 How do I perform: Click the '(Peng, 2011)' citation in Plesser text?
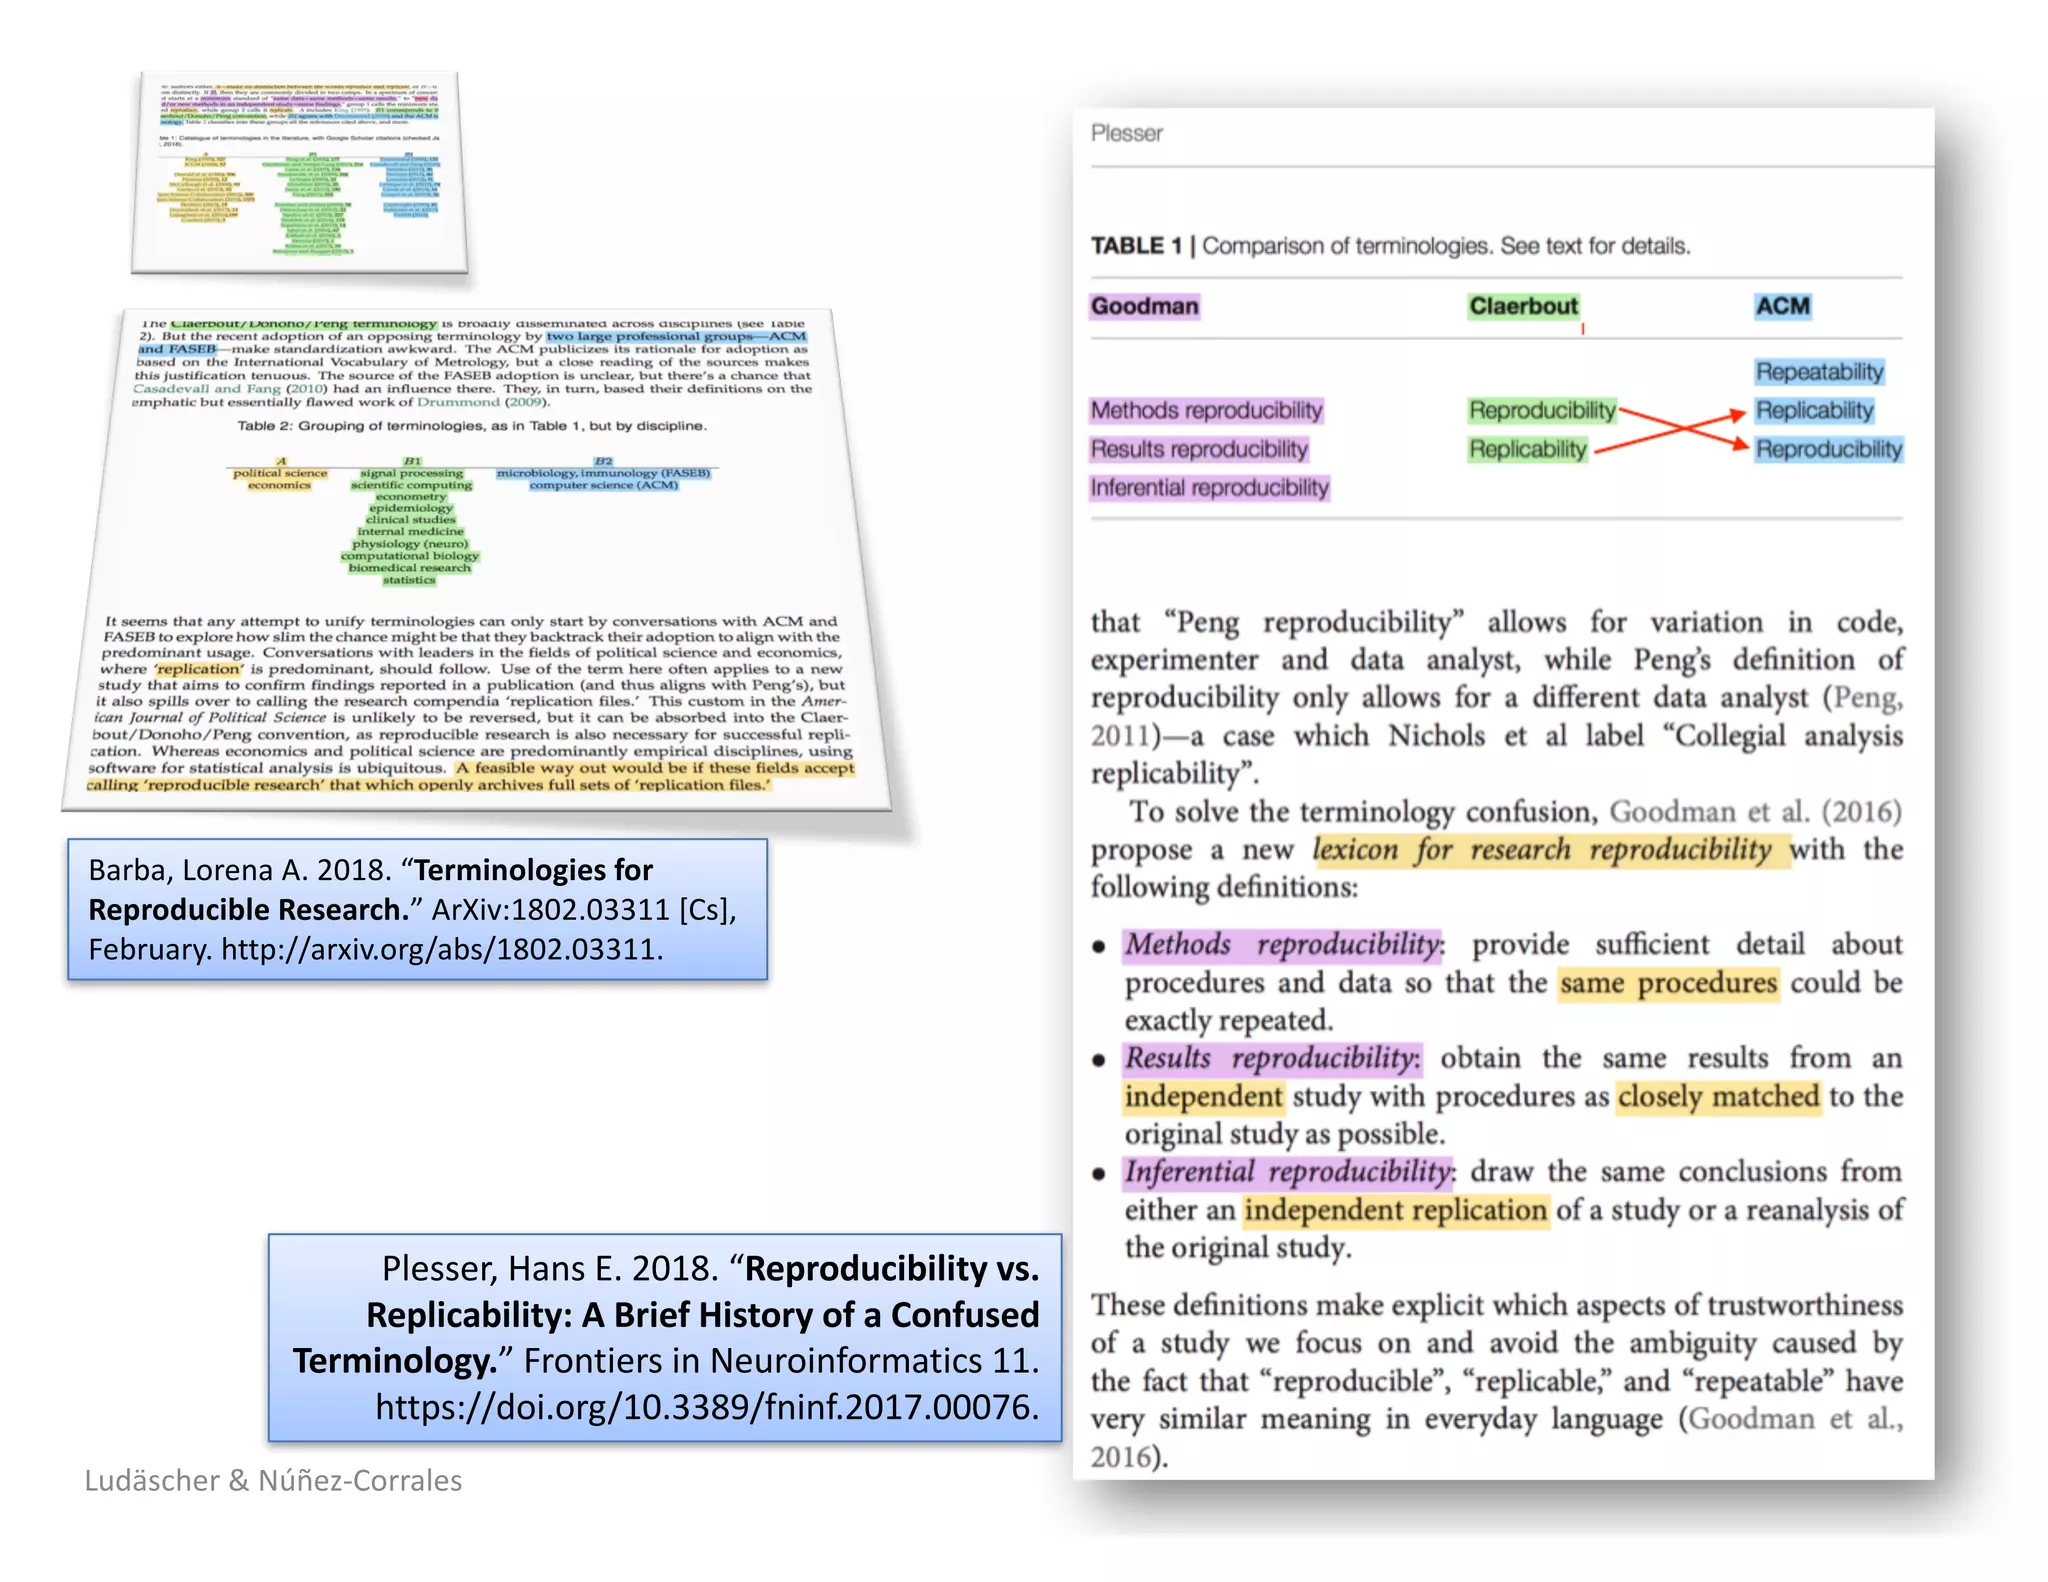[x=1497, y=716]
